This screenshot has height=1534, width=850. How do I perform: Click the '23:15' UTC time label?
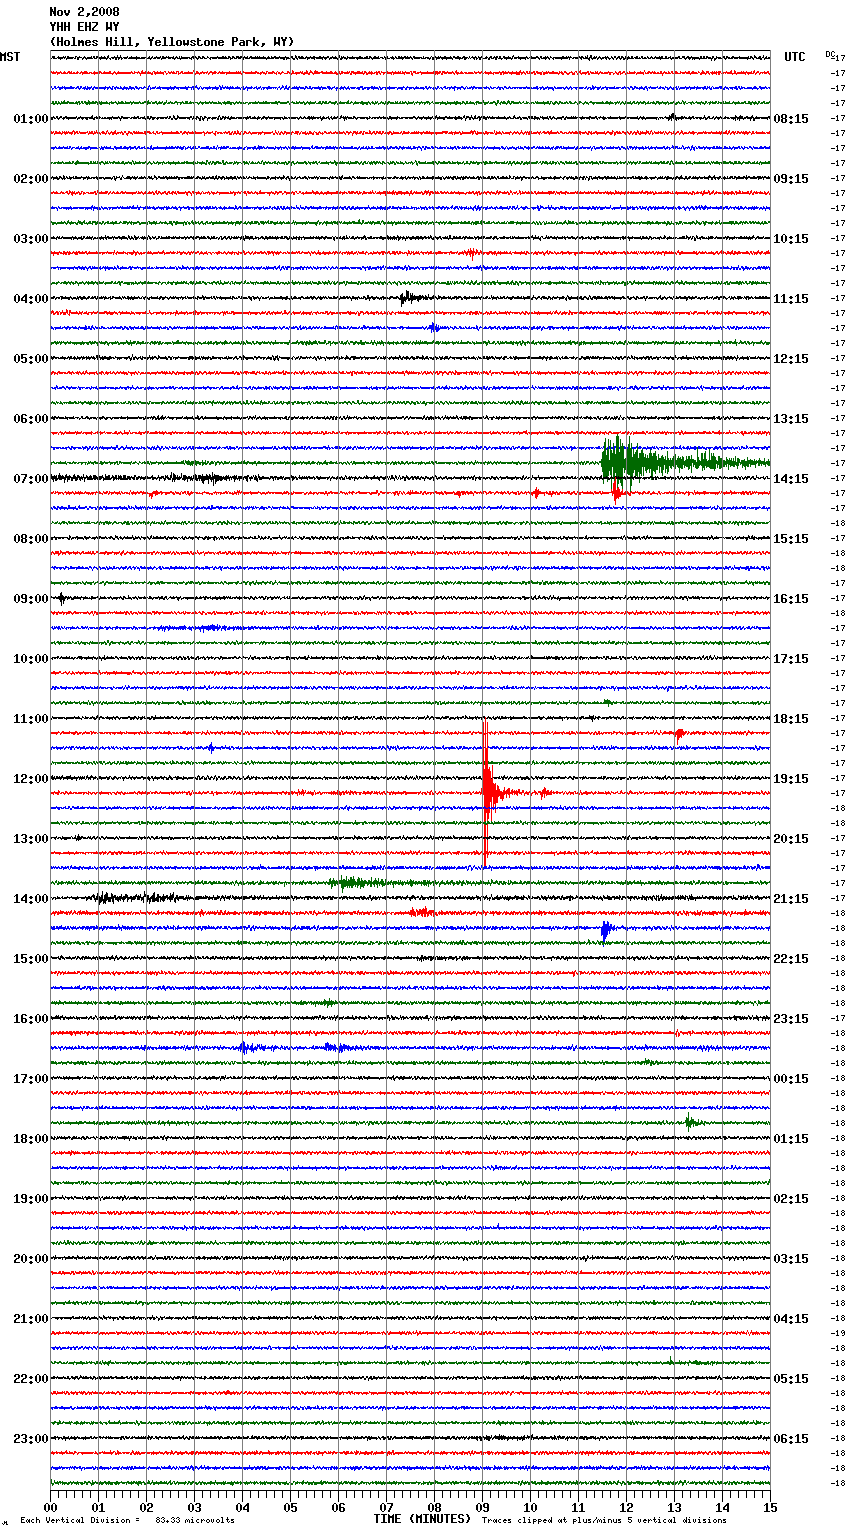(x=791, y=1019)
